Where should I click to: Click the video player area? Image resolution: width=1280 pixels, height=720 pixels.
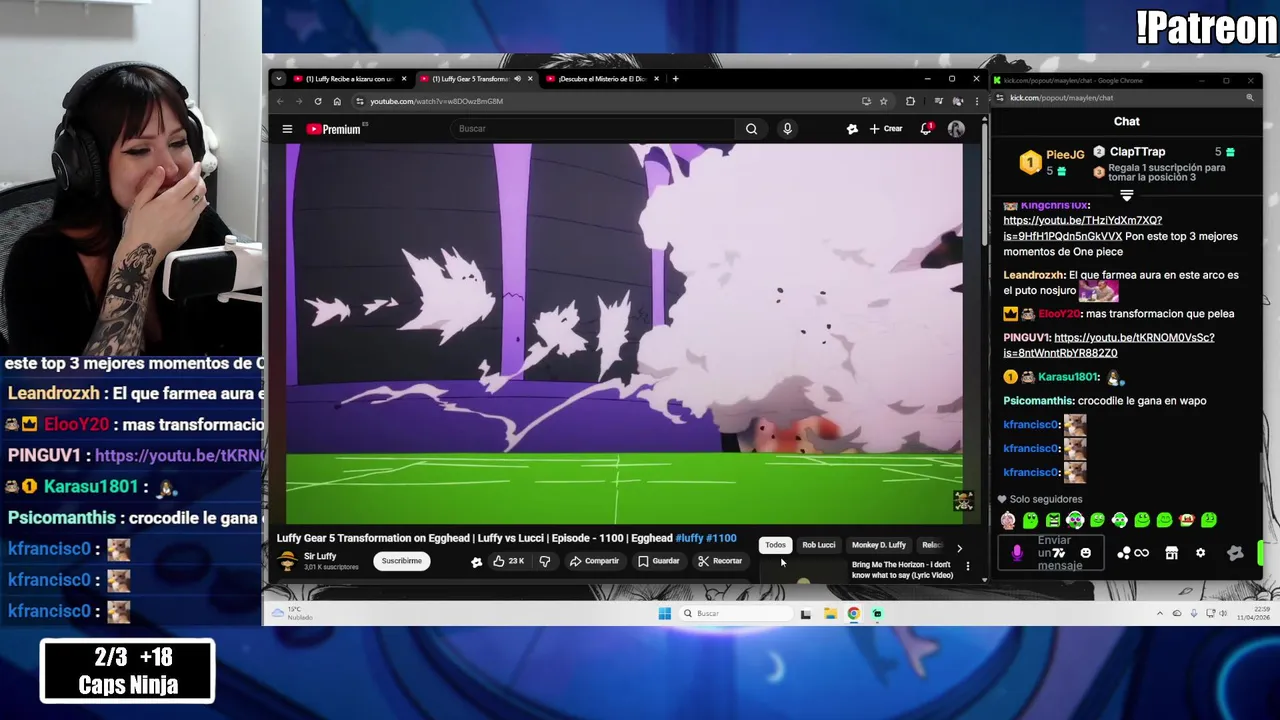click(624, 333)
